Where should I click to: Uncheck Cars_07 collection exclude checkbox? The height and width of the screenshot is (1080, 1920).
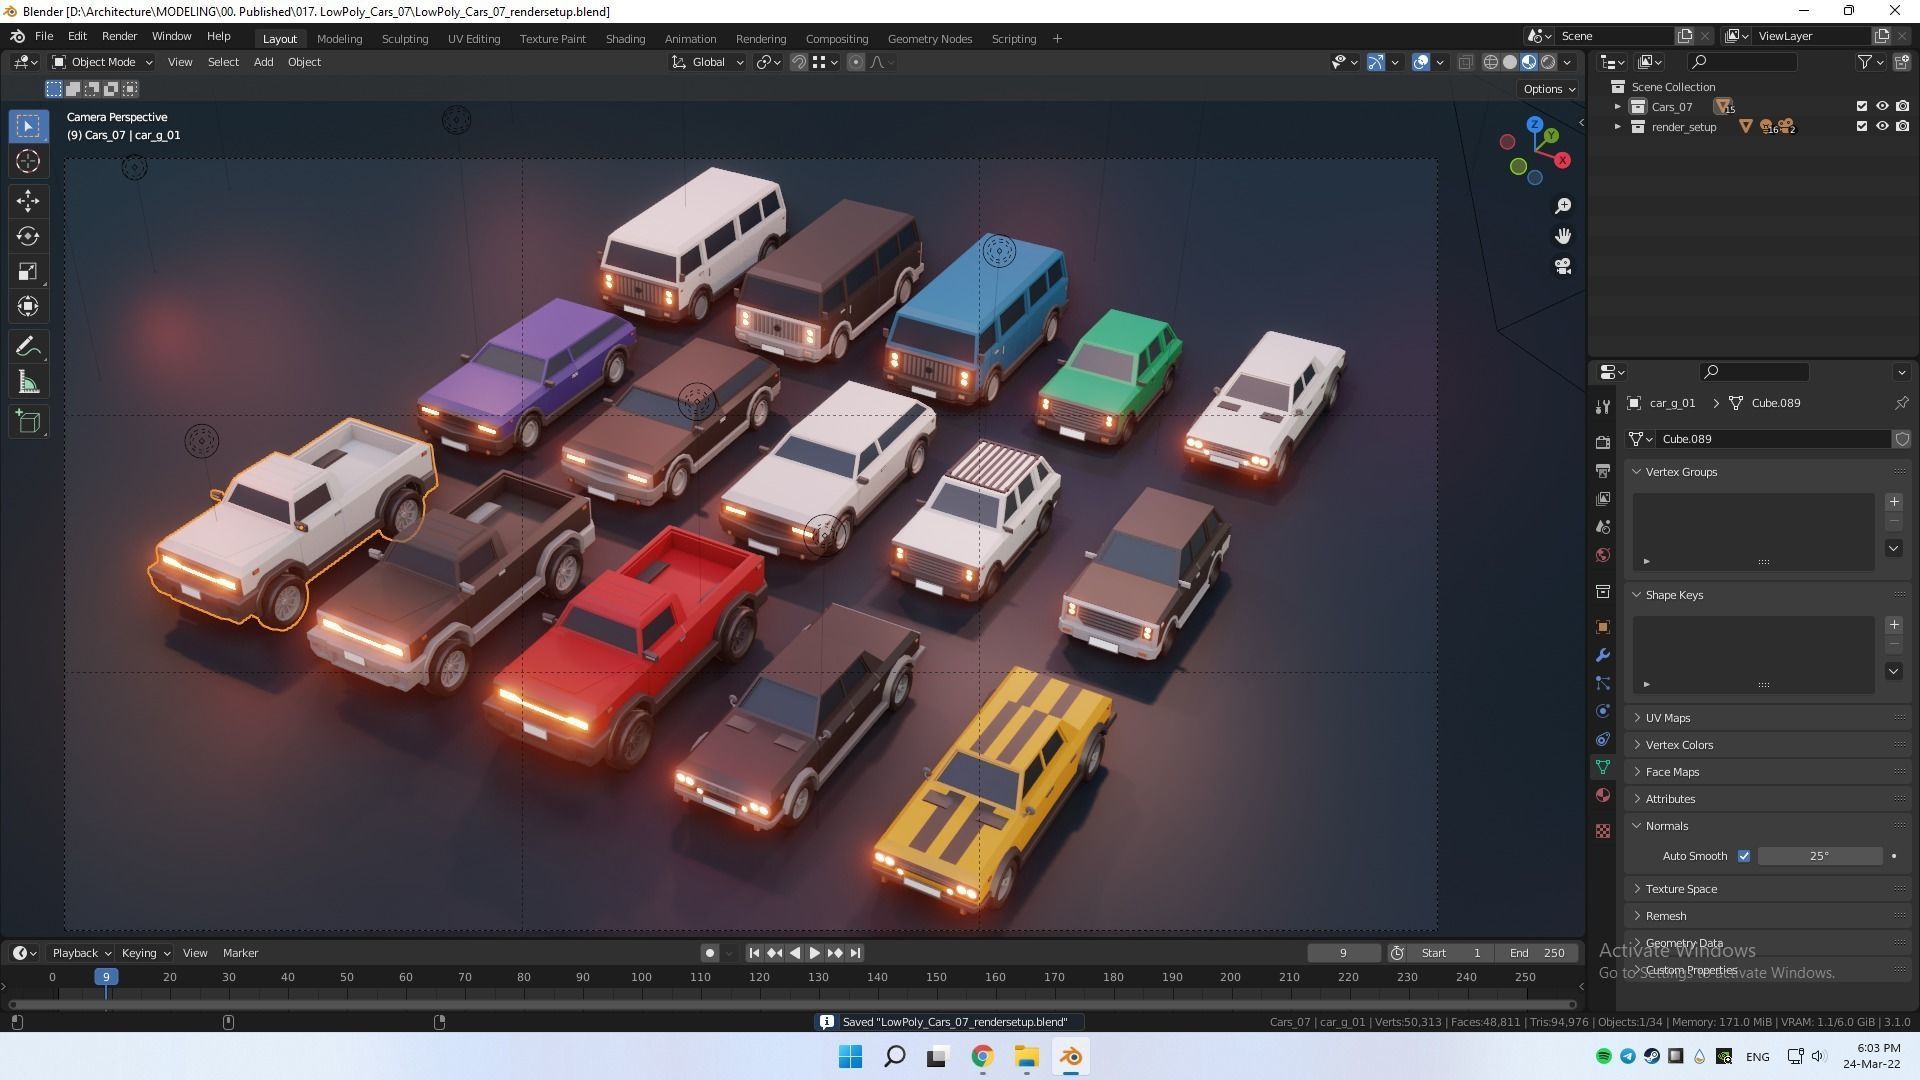(1861, 106)
